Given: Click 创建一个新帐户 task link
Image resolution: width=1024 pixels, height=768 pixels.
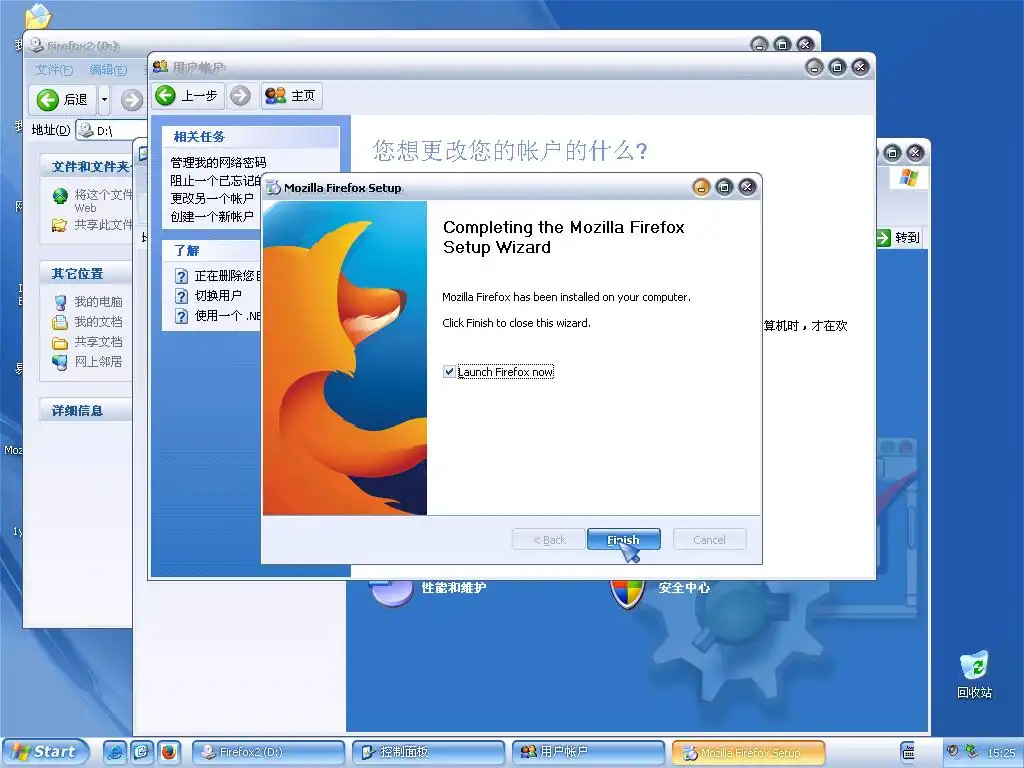Looking at the screenshot, I should tap(212, 216).
